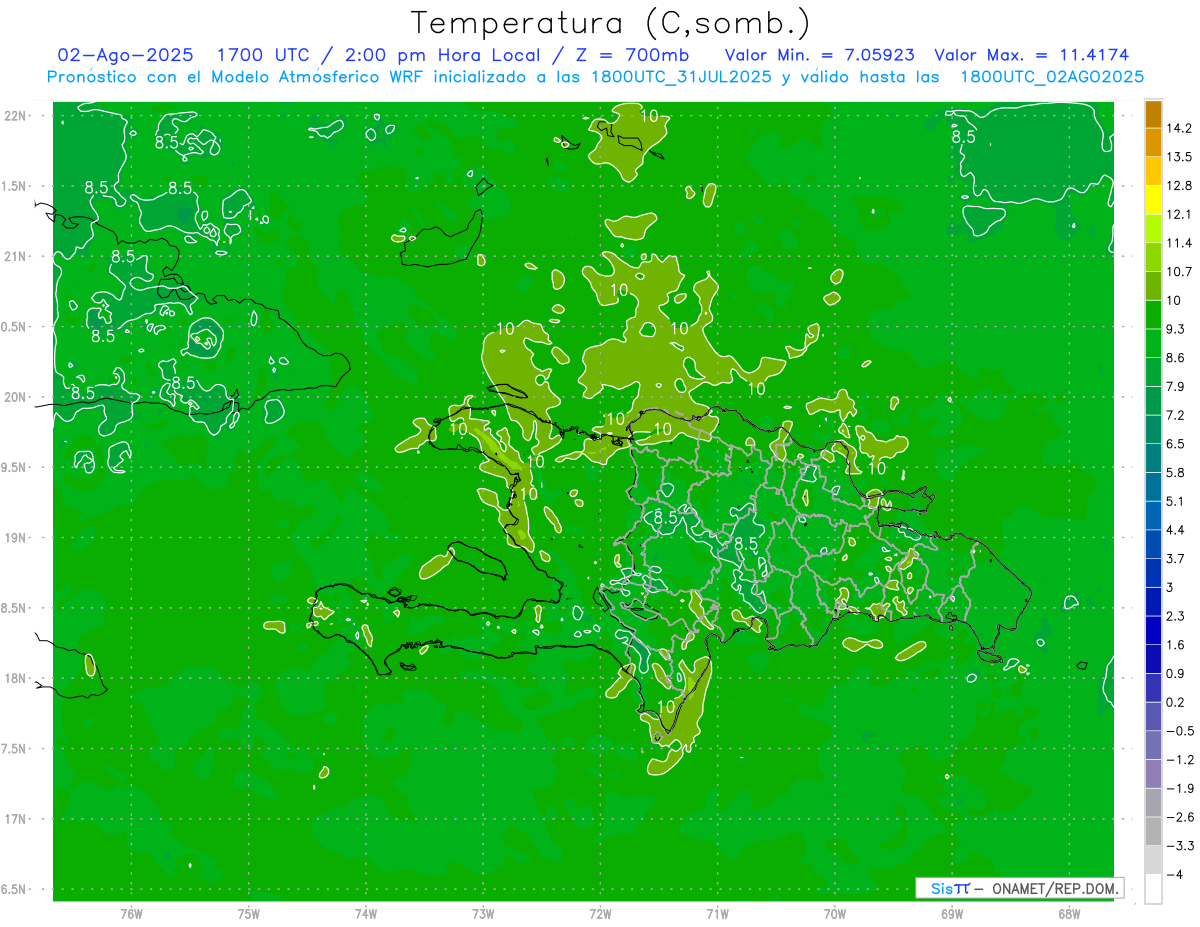
Task: Click the '22N' latitude axis label
Action: click(17, 115)
